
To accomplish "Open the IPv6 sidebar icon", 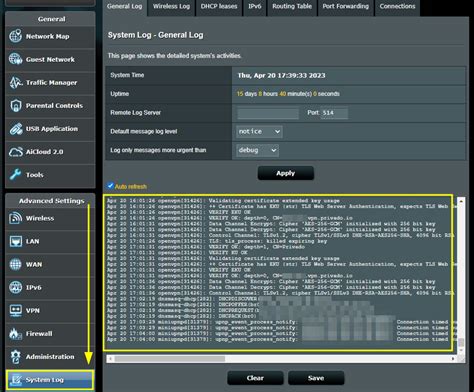I will click(15, 287).
